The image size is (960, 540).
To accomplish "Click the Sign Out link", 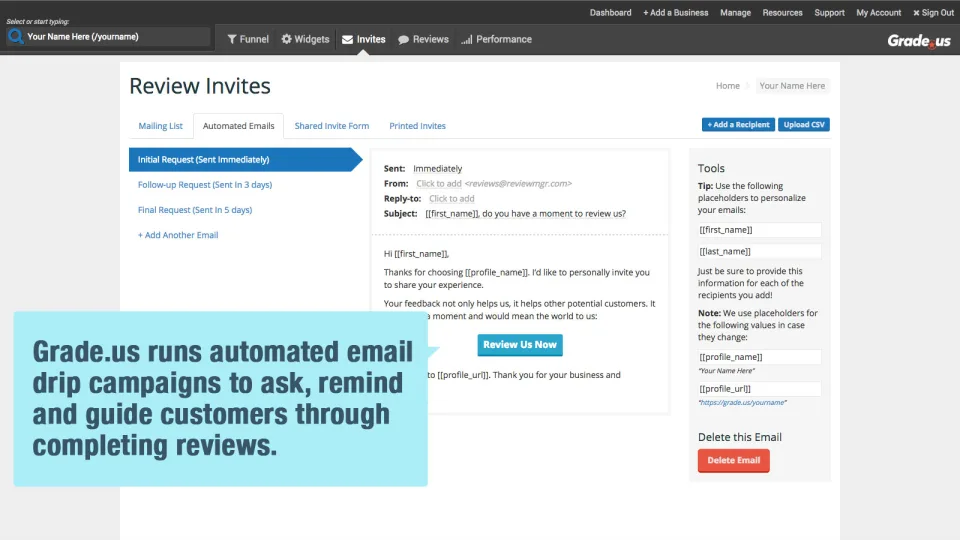I will tap(933, 12).
